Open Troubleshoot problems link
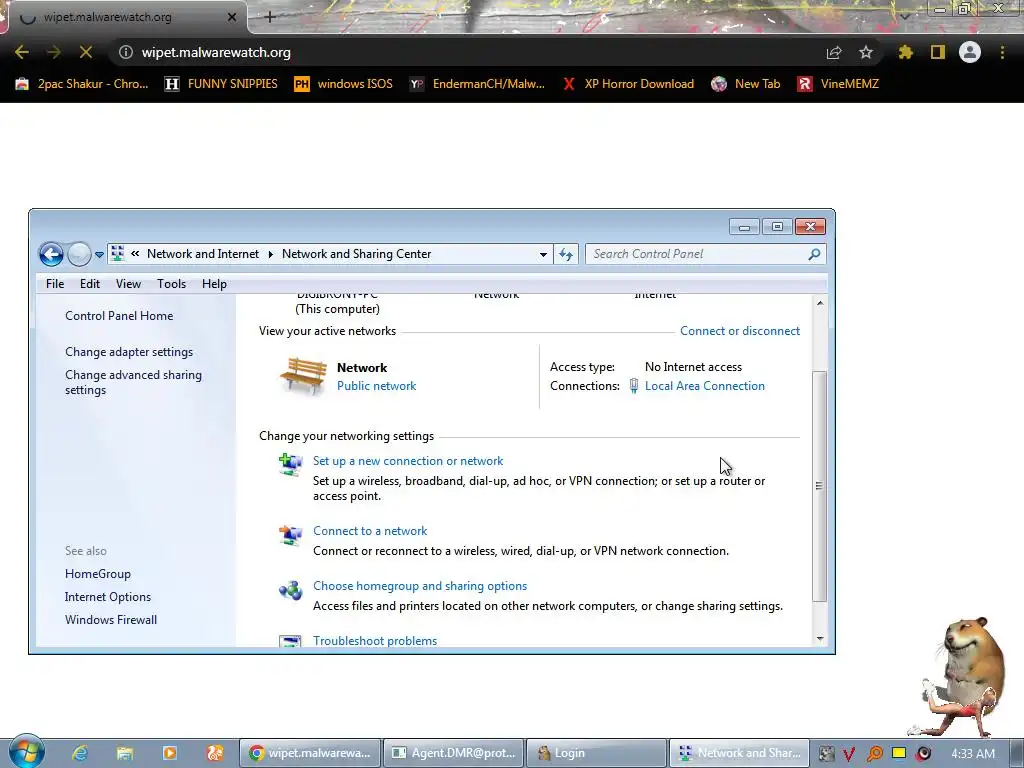1024x768 pixels. point(375,640)
